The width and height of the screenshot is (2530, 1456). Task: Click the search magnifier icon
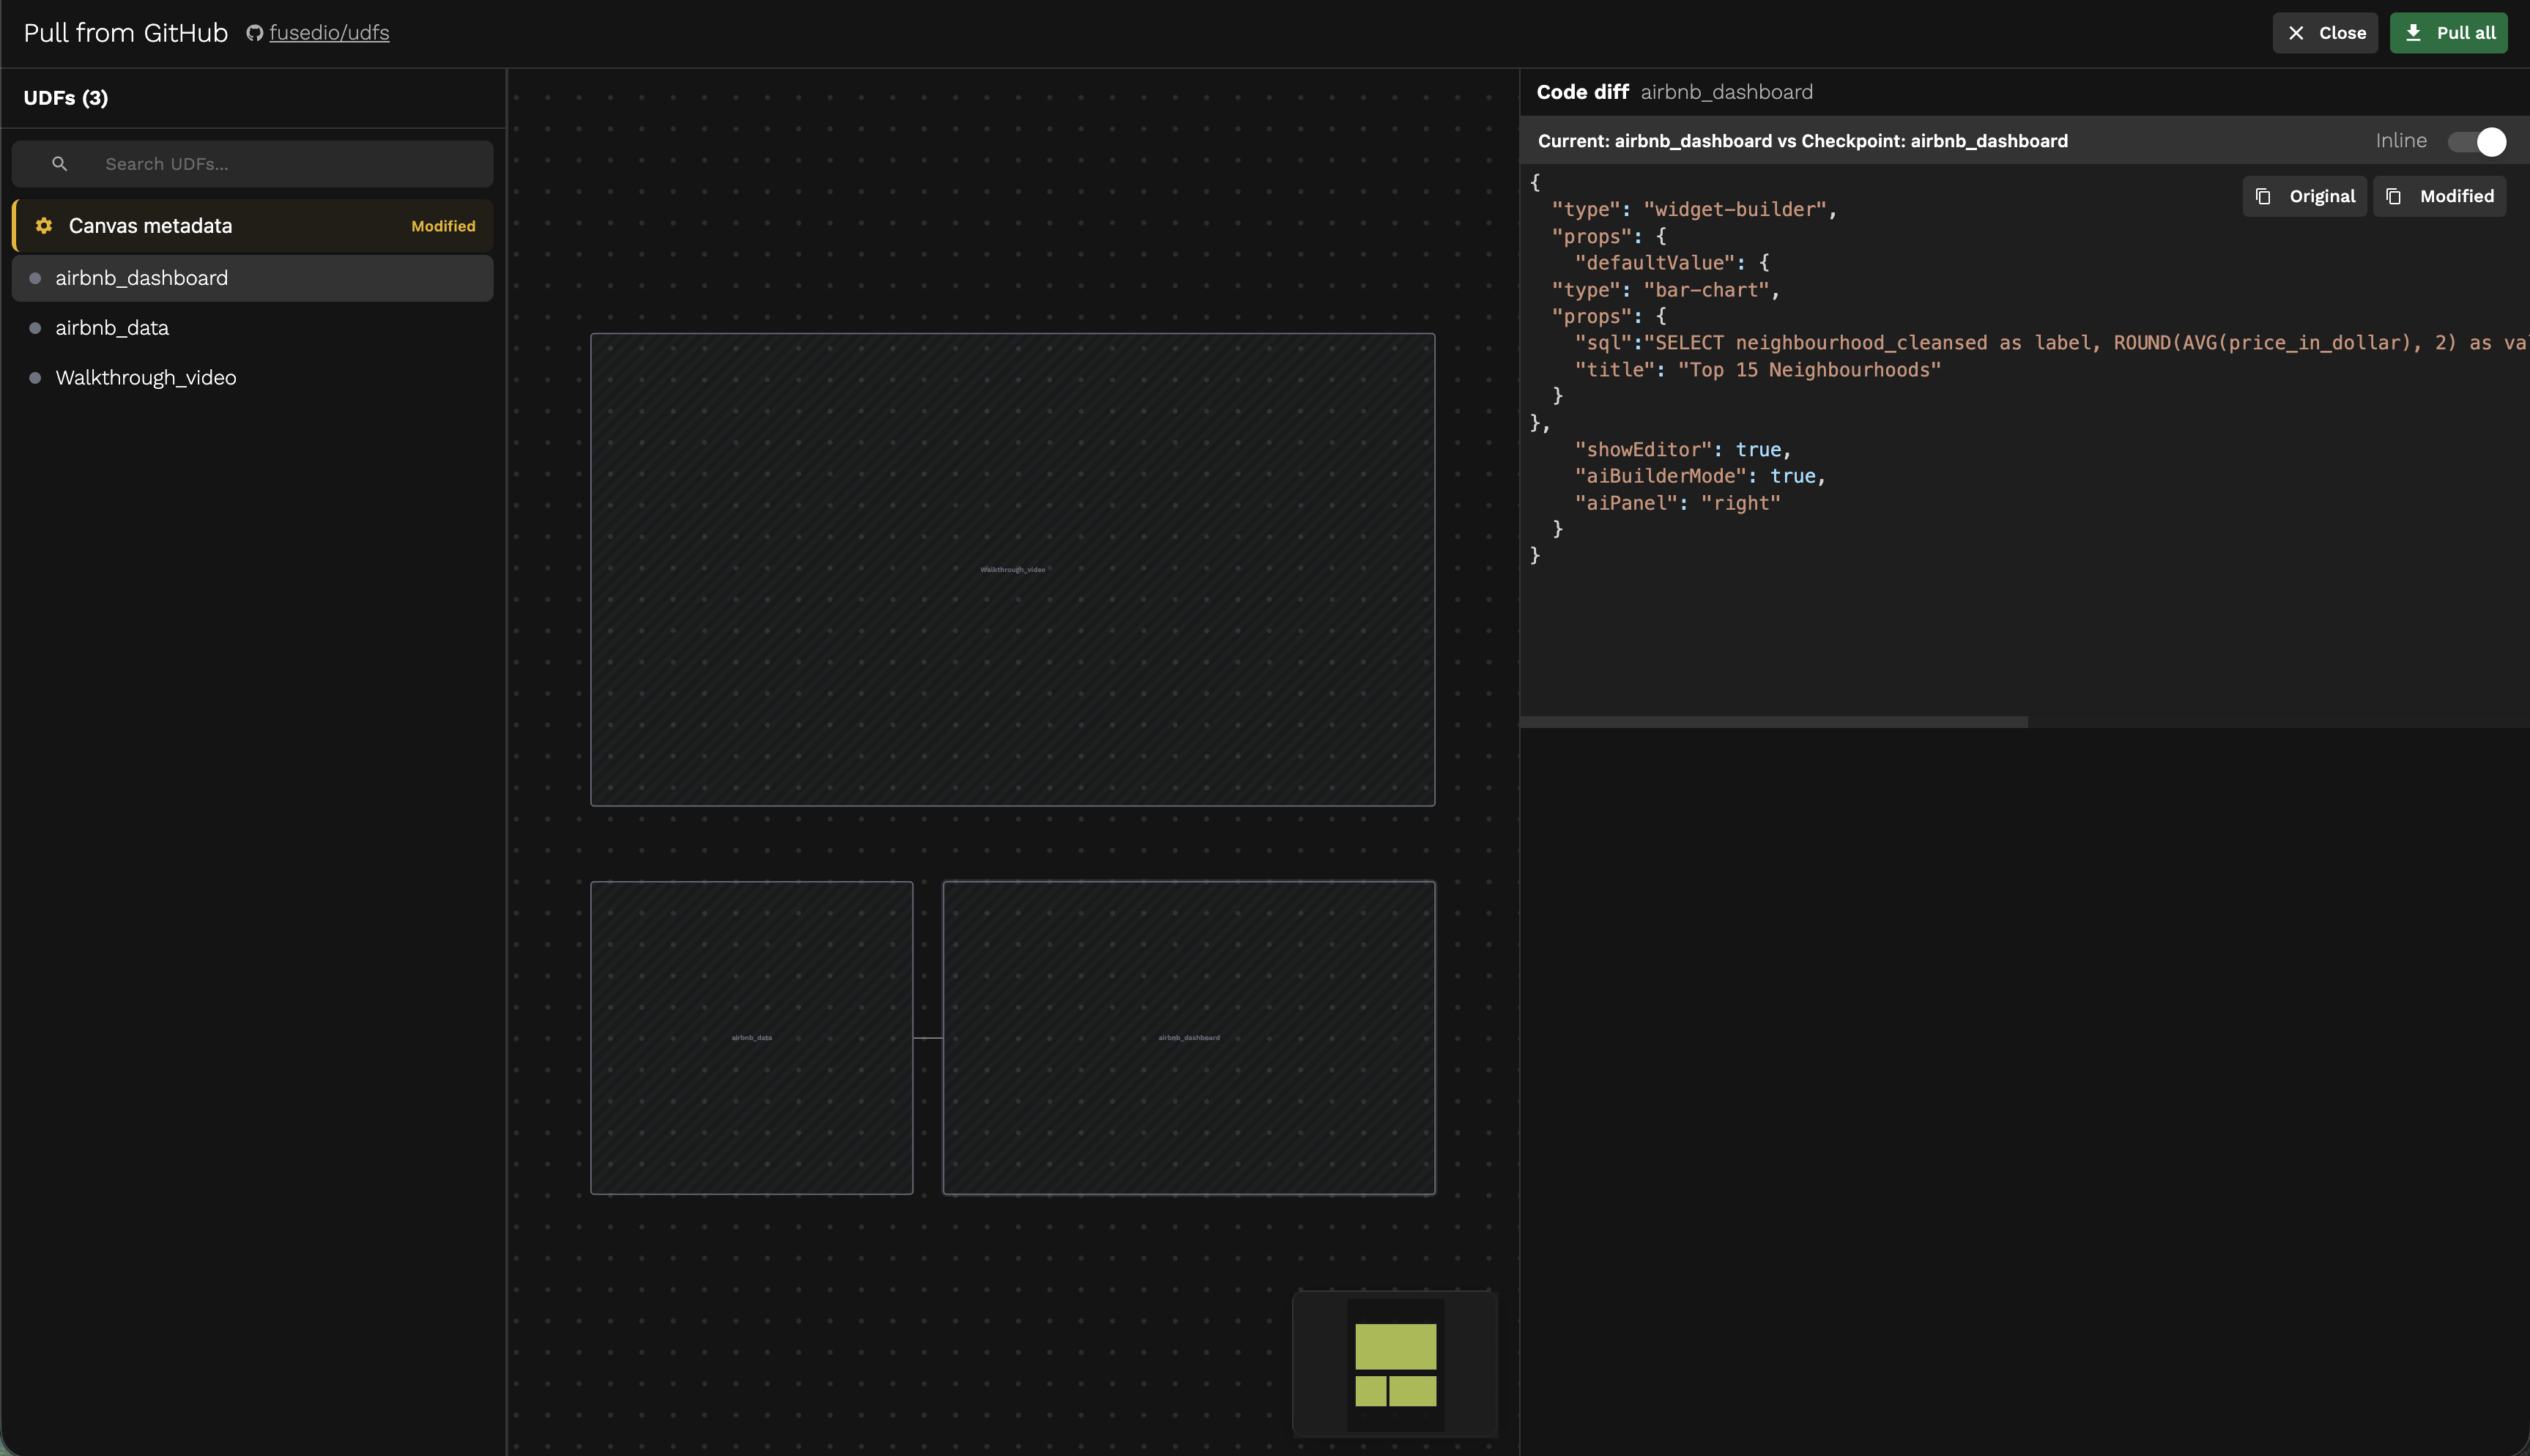[60, 164]
